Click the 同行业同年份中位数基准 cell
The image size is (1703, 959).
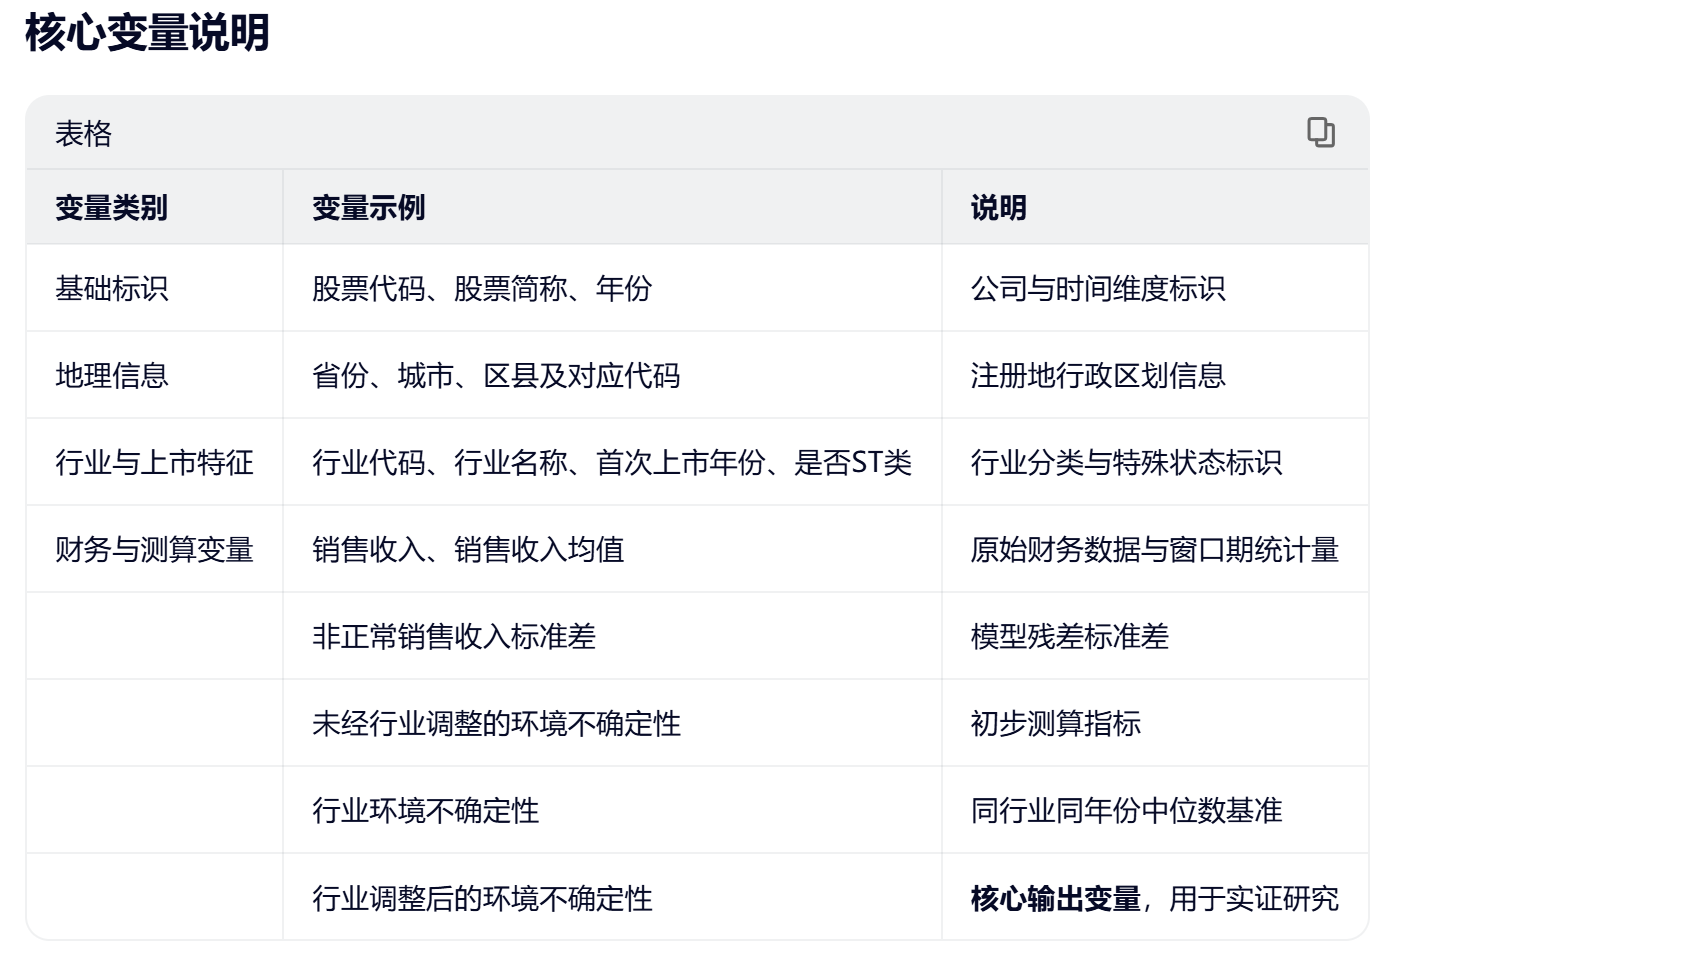[x=1125, y=811]
